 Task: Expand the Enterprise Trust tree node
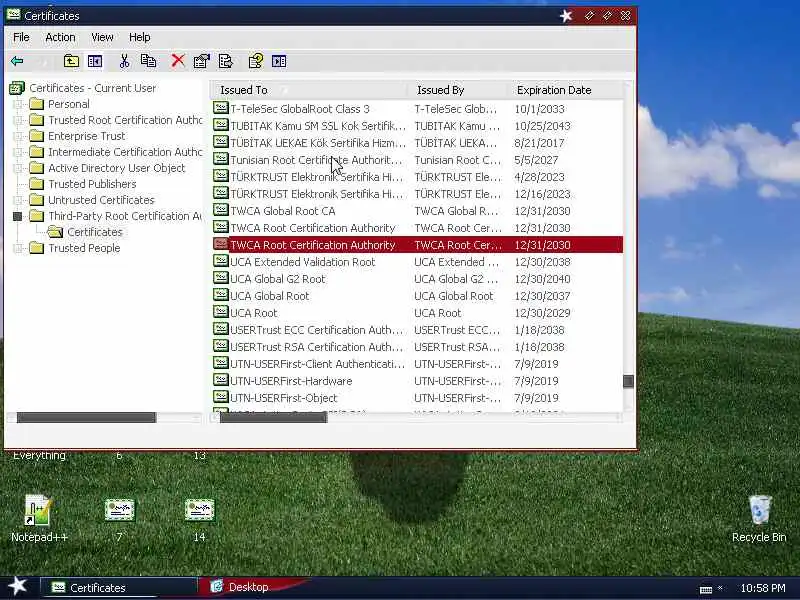tap(18, 136)
